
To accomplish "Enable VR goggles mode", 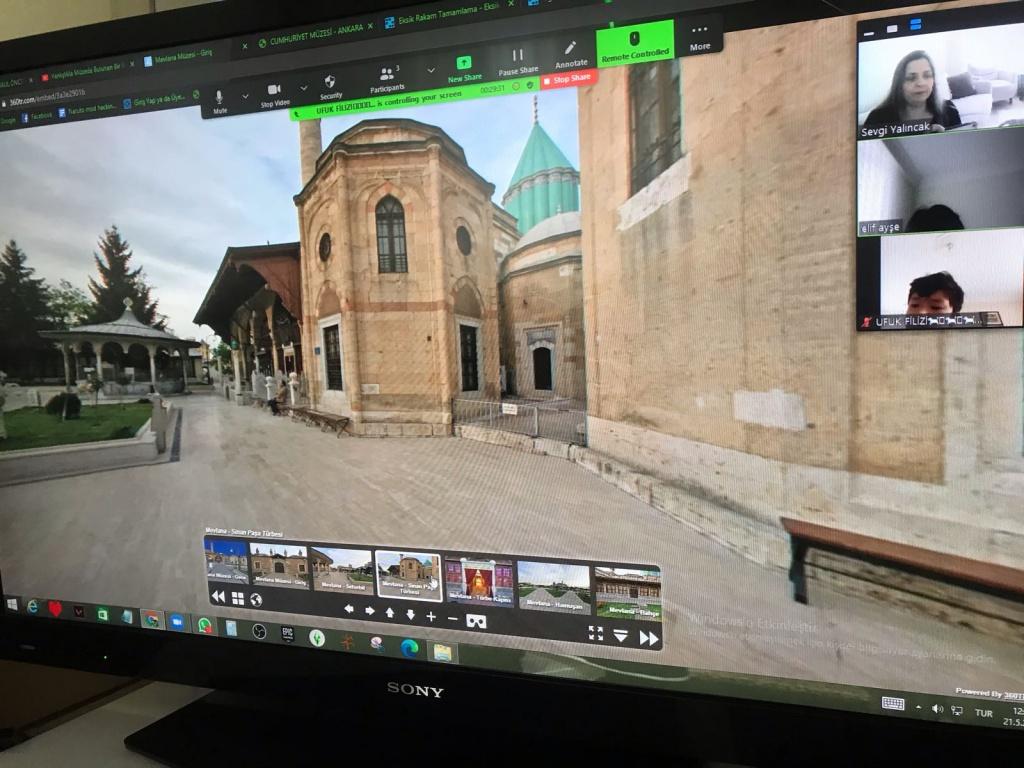I will tap(476, 621).
